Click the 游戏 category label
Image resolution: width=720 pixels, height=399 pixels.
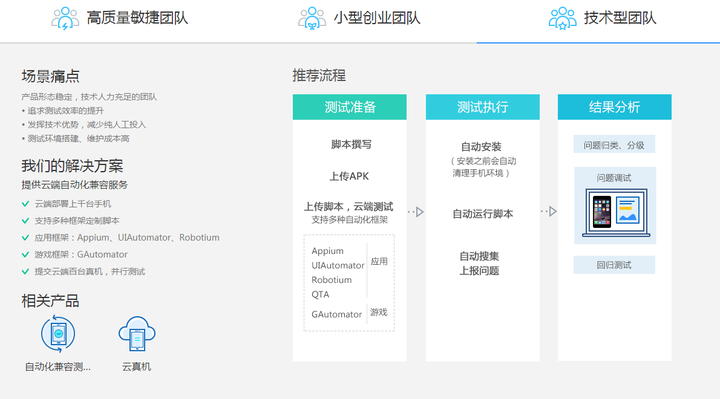click(x=379, y=312)
